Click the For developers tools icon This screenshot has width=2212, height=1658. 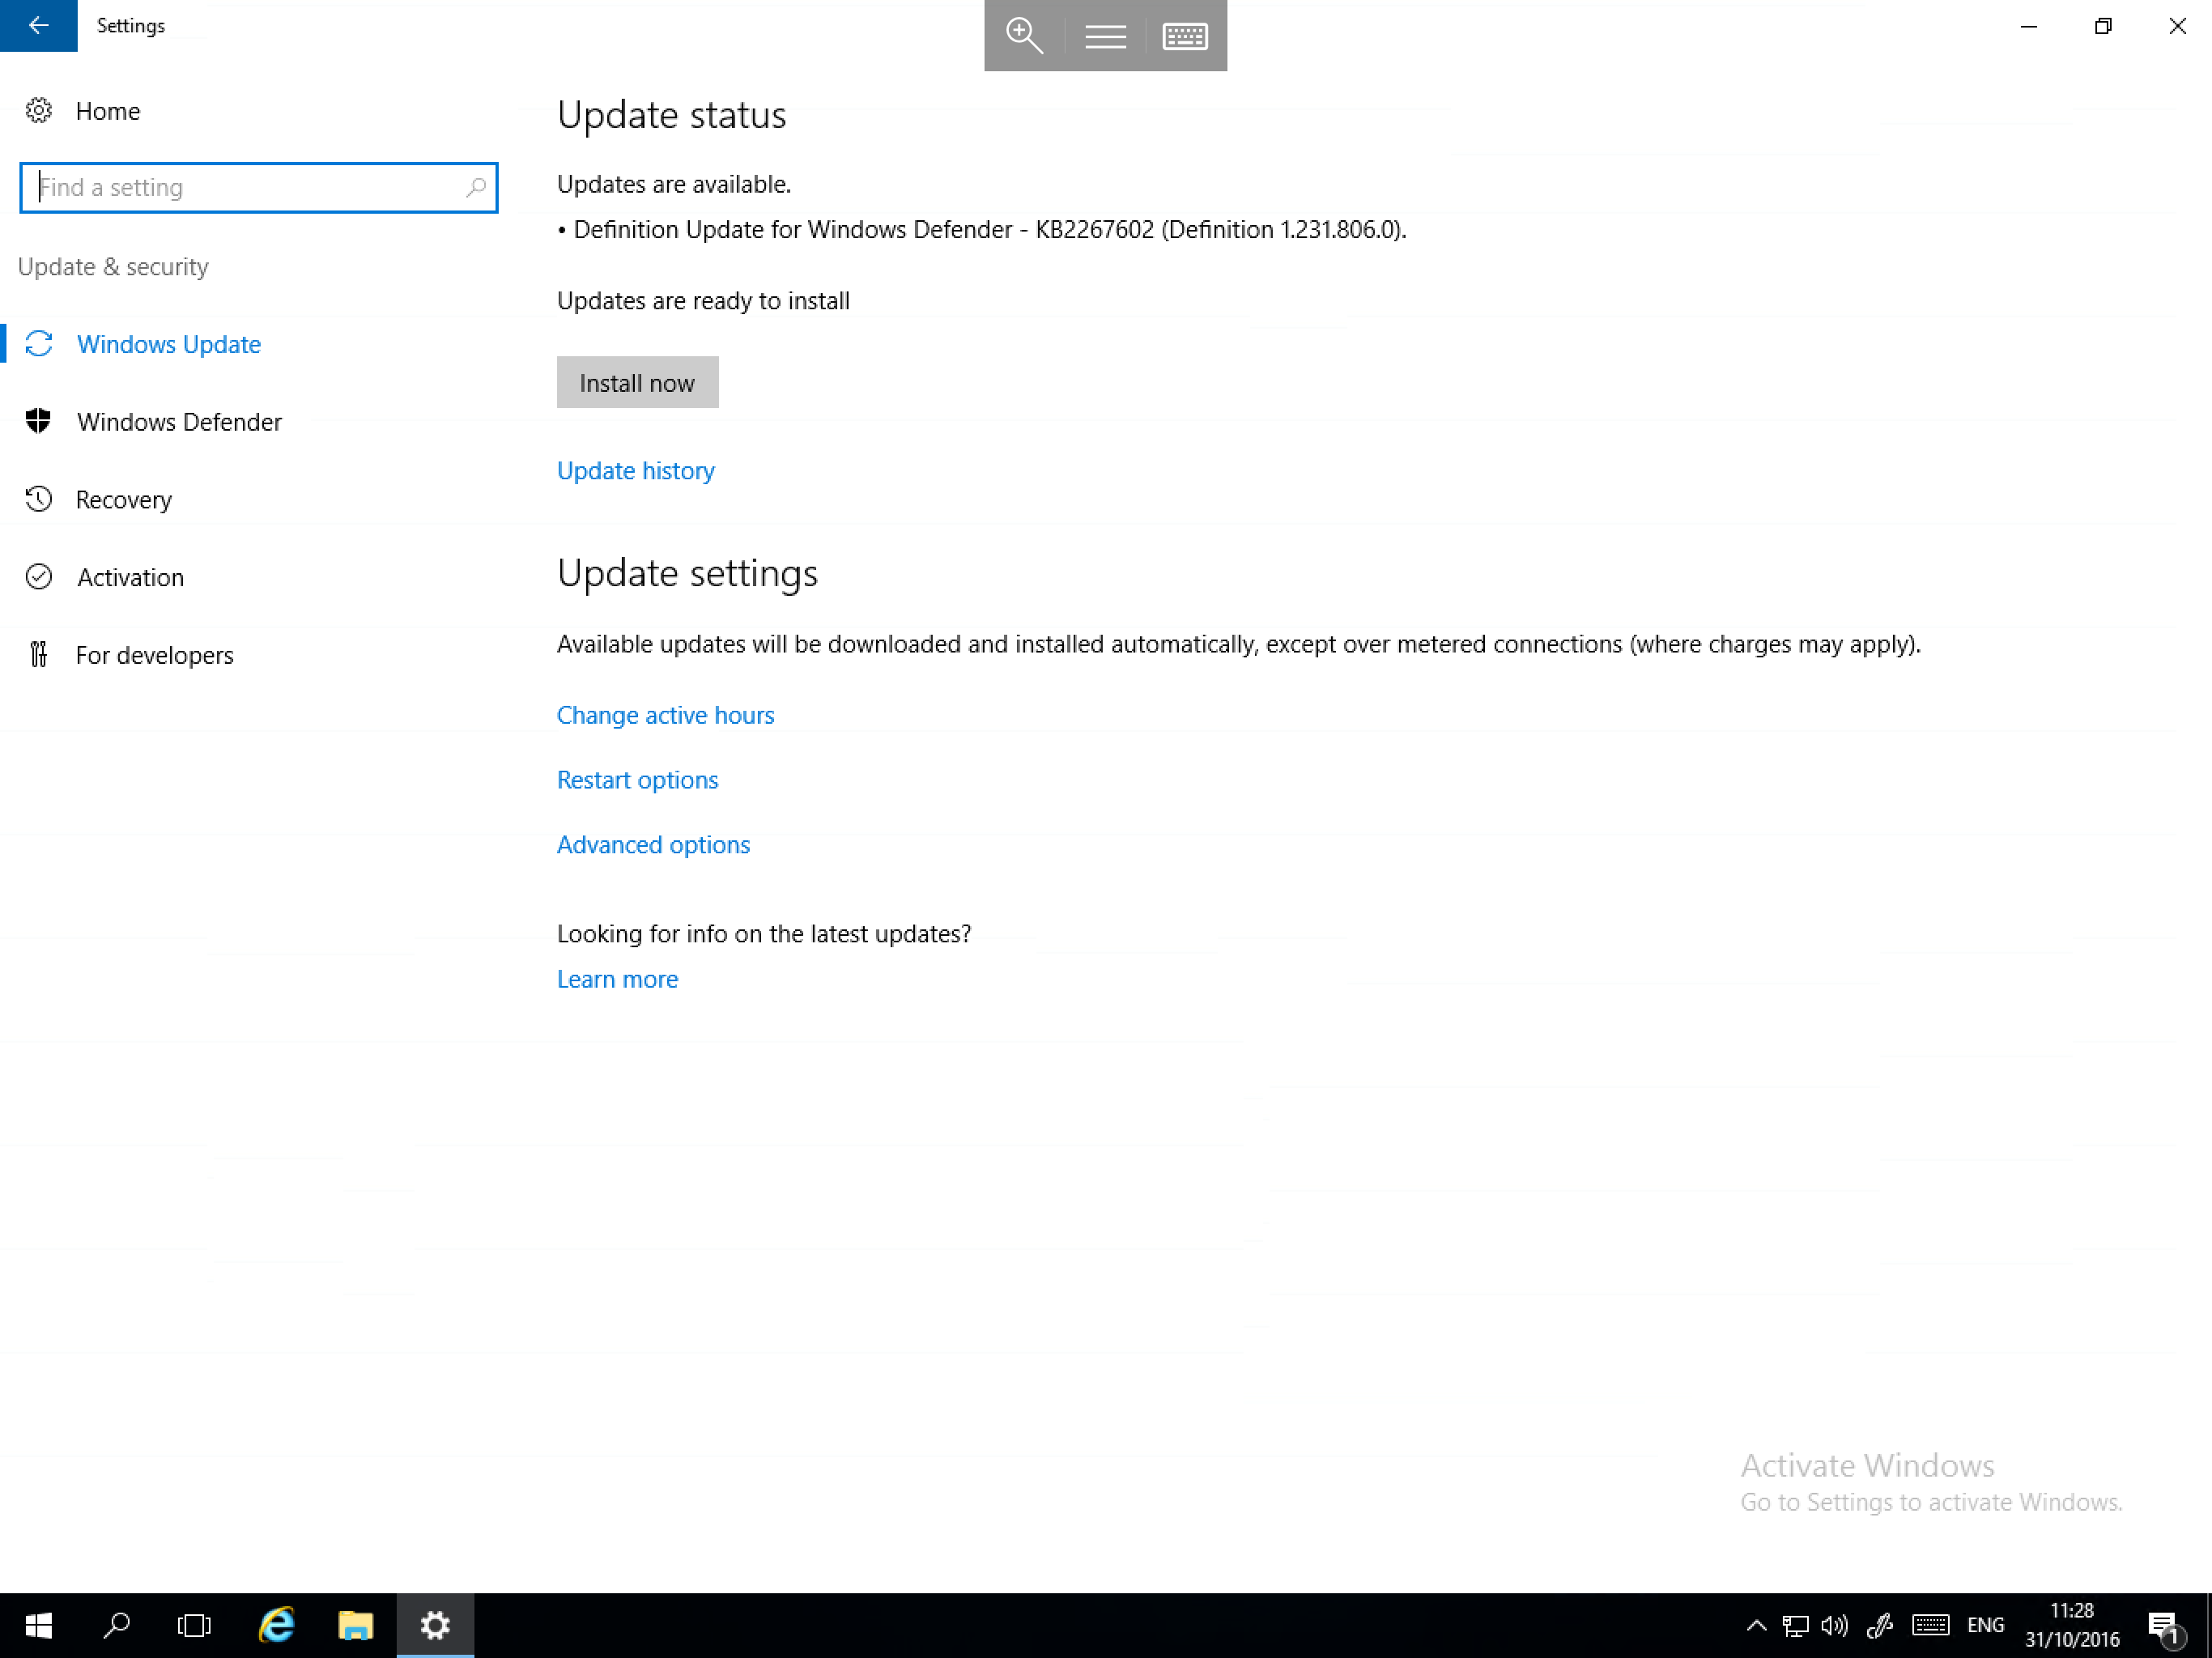point(39,654)
